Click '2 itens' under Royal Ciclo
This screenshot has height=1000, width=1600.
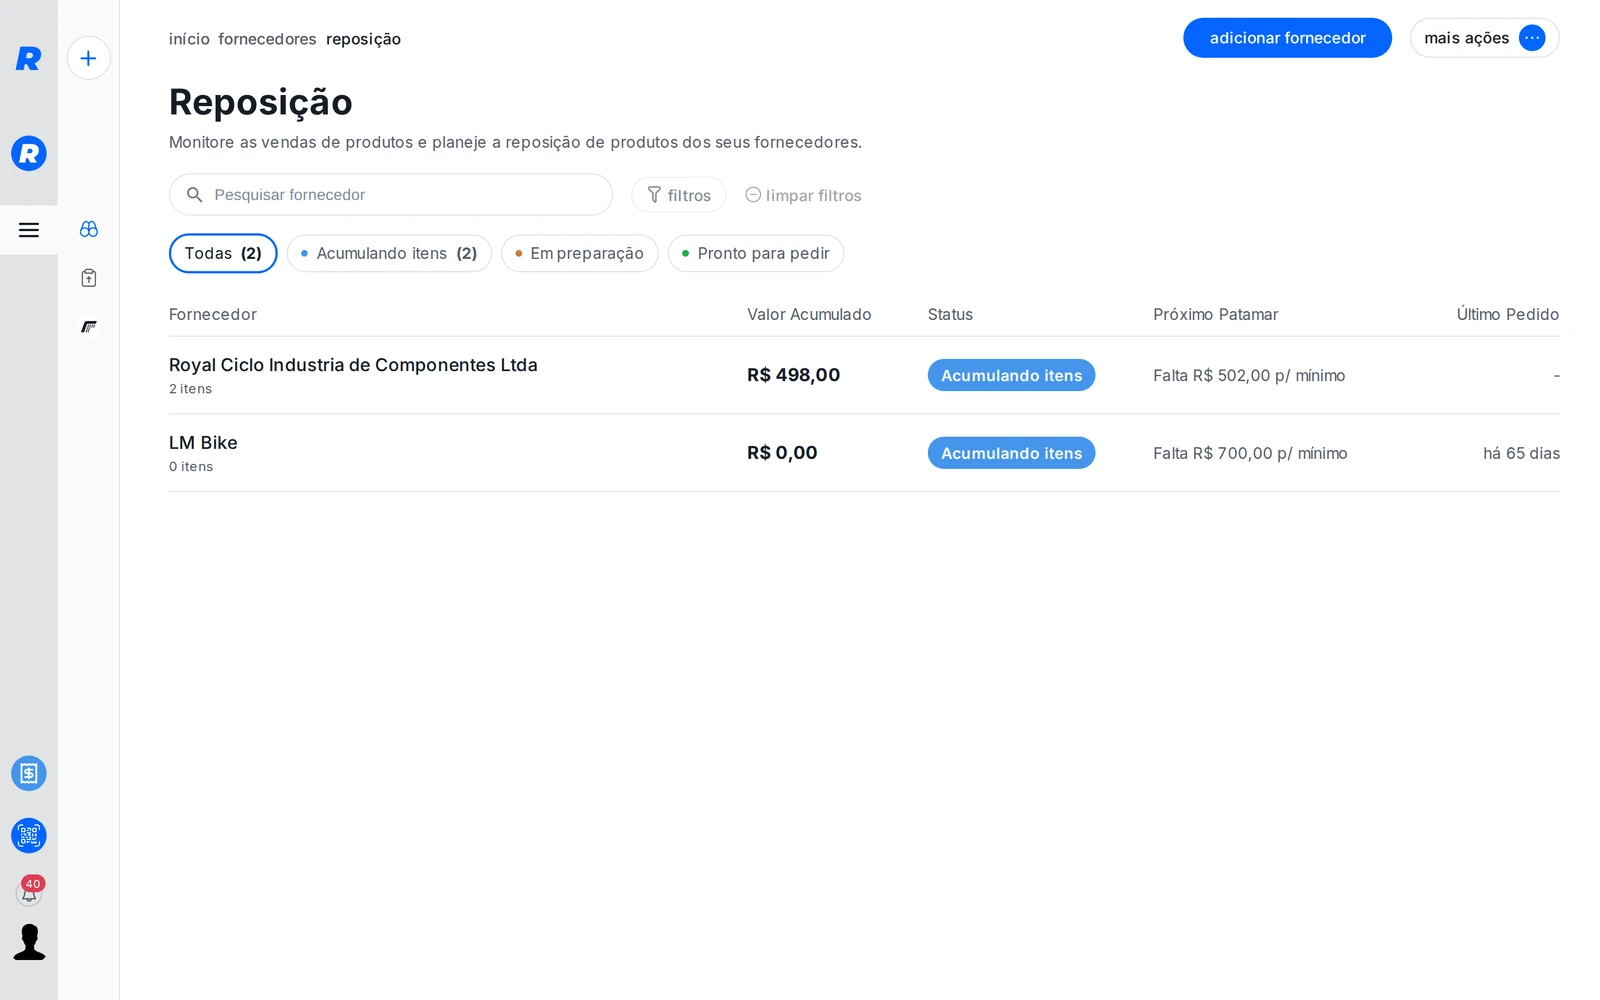[190, 389]
